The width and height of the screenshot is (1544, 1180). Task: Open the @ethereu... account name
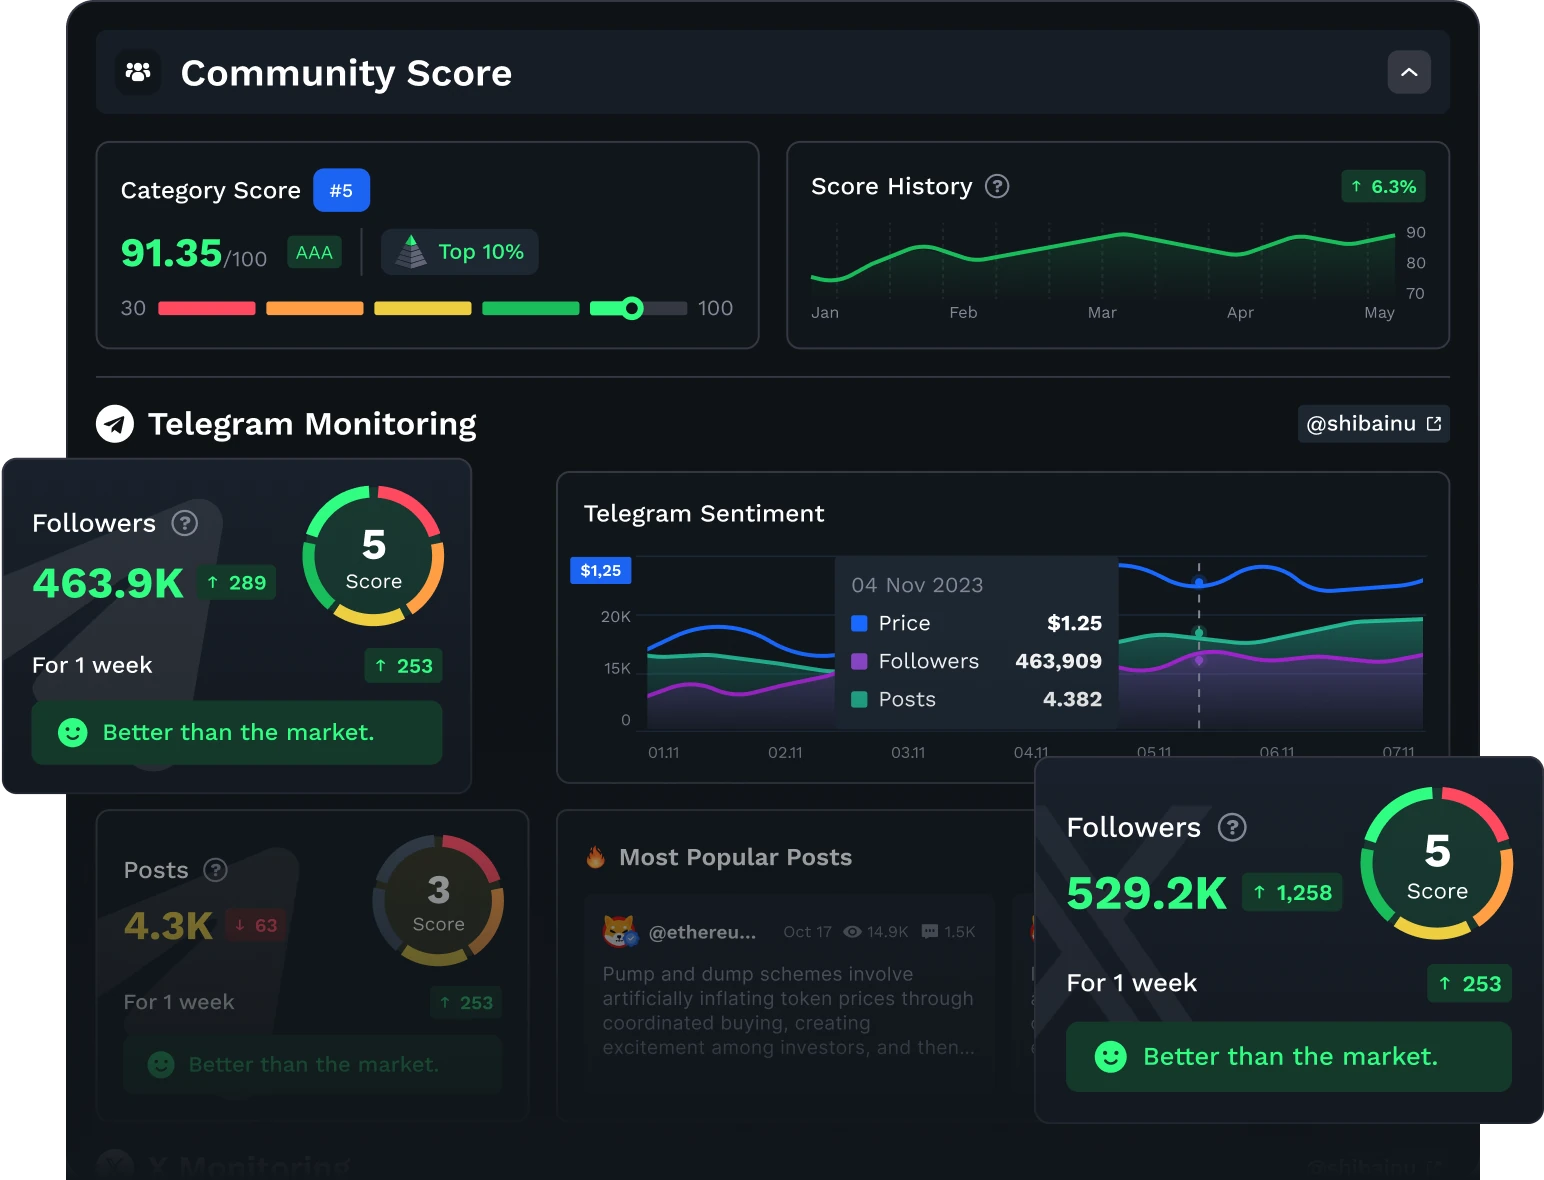(x=702, y=932)
